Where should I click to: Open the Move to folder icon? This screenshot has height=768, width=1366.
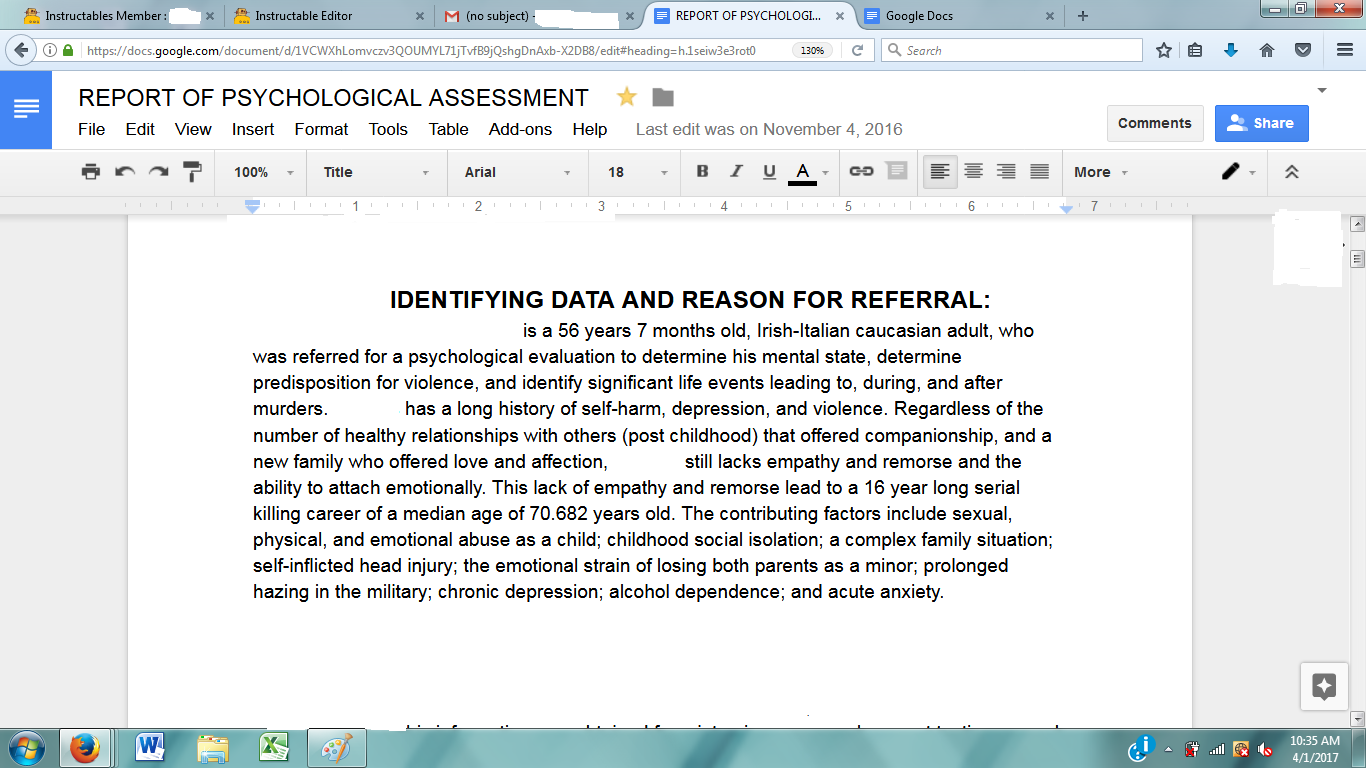[662, 97]
